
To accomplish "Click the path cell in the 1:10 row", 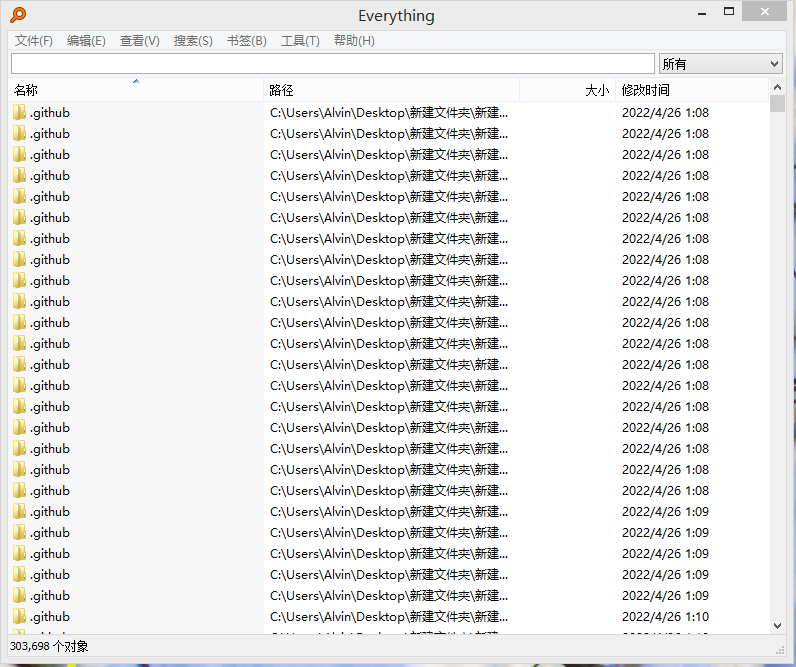I will pos(389,617).
